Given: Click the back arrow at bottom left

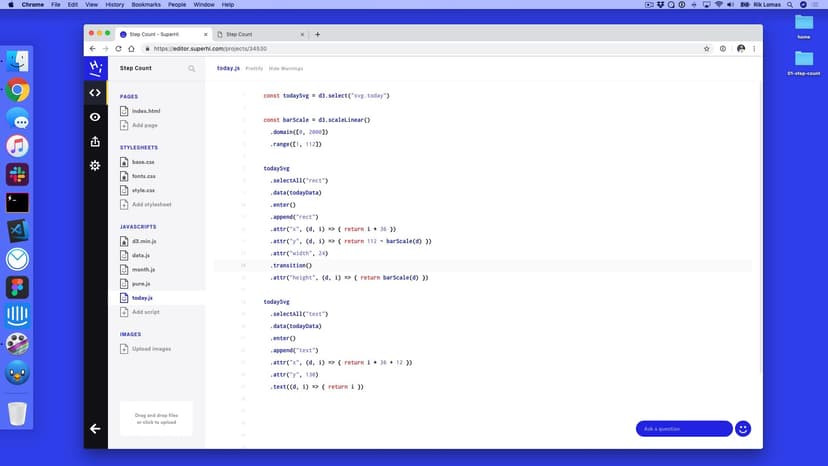Looking at the screenshot, I should point(95,428).
